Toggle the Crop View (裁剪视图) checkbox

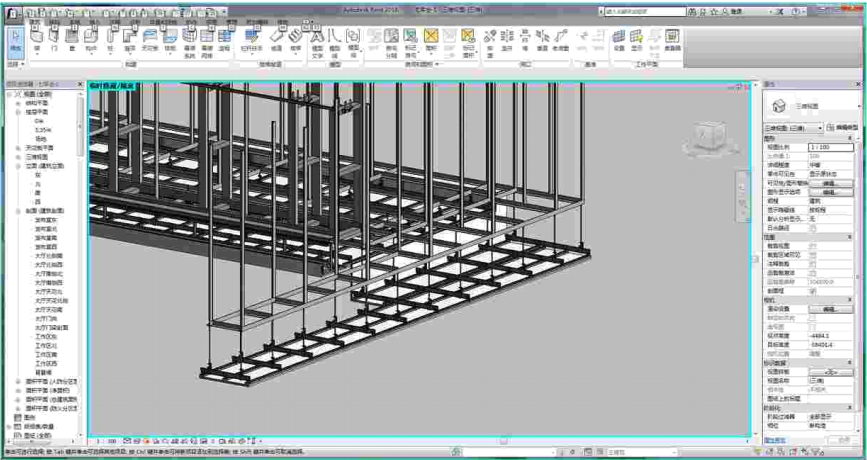click(813, 246)
